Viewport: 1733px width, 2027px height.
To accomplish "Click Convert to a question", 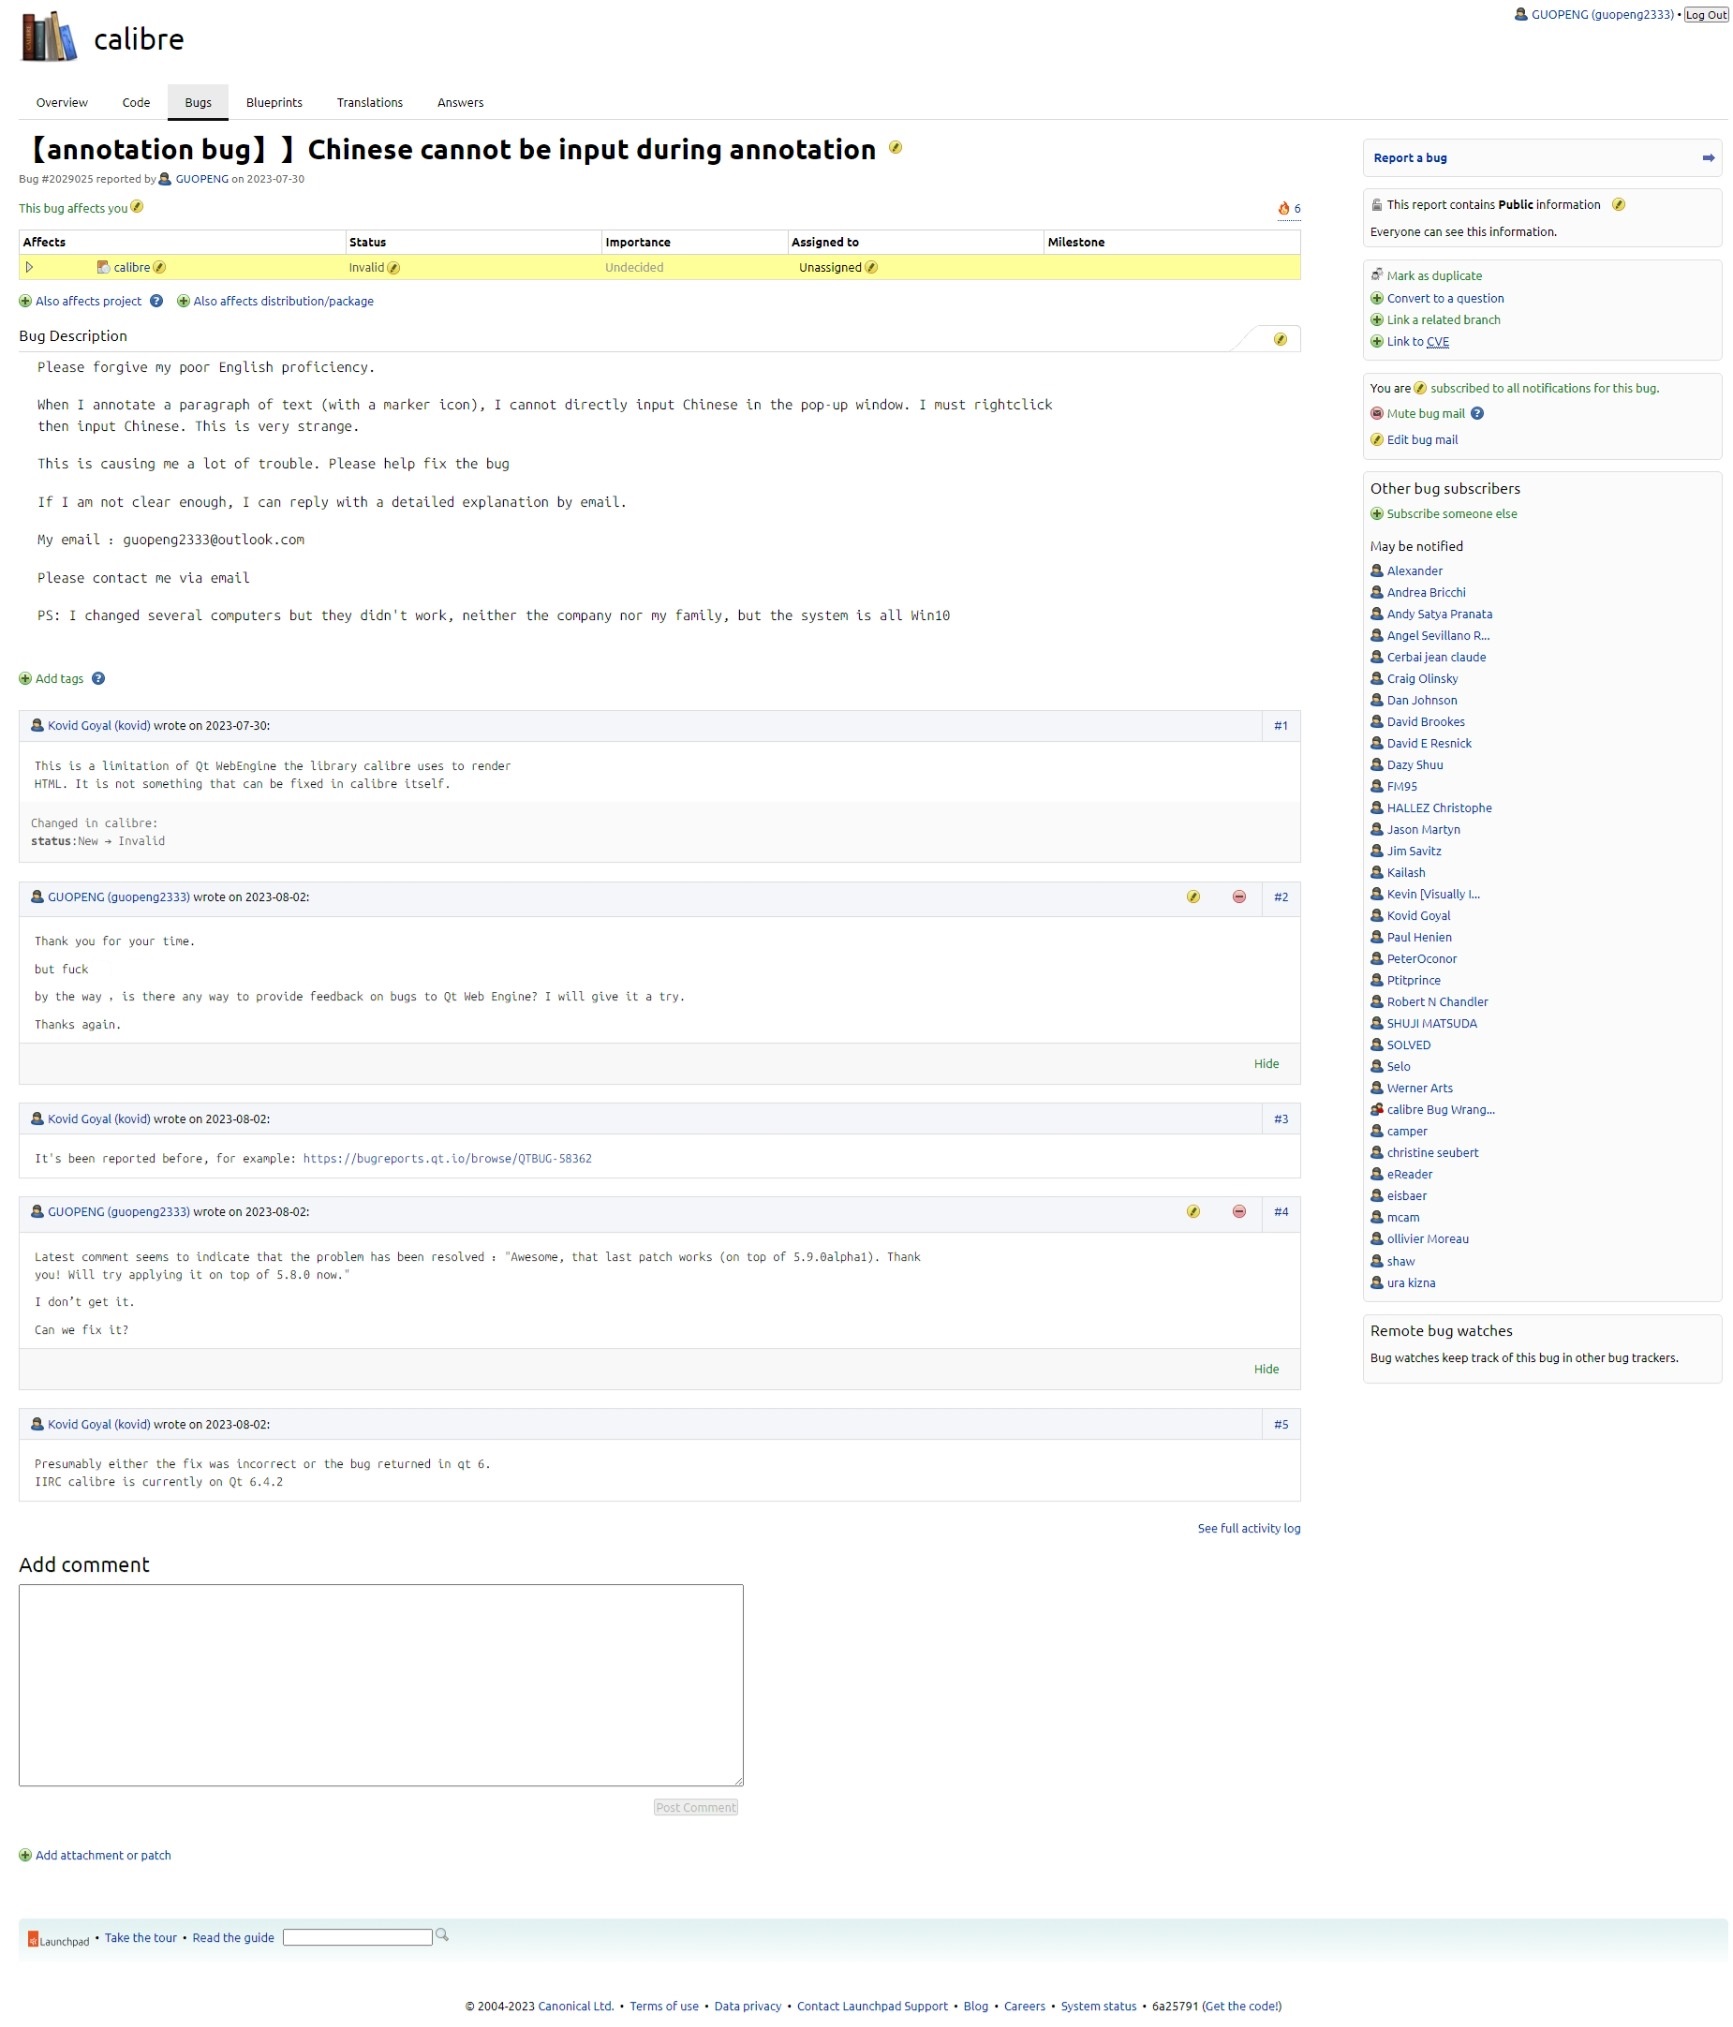I will point(1445,299).
